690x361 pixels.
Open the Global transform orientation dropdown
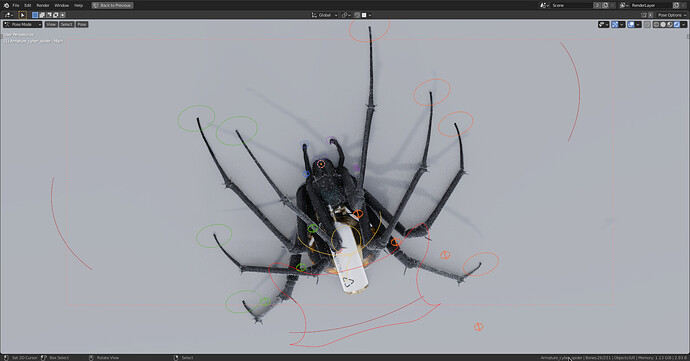[325, 15]
